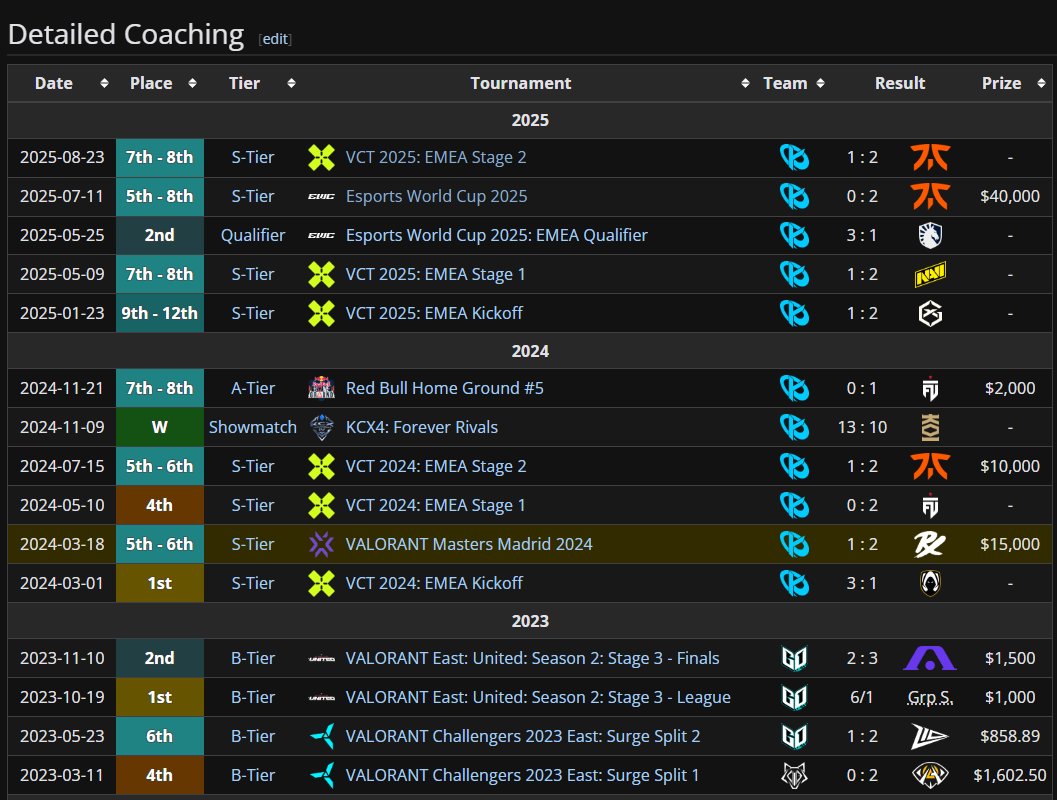The height and width of the screenshot is (800, 1057).
Task: Click A-Tier link in Red Bull row
Action: (253, 388)
